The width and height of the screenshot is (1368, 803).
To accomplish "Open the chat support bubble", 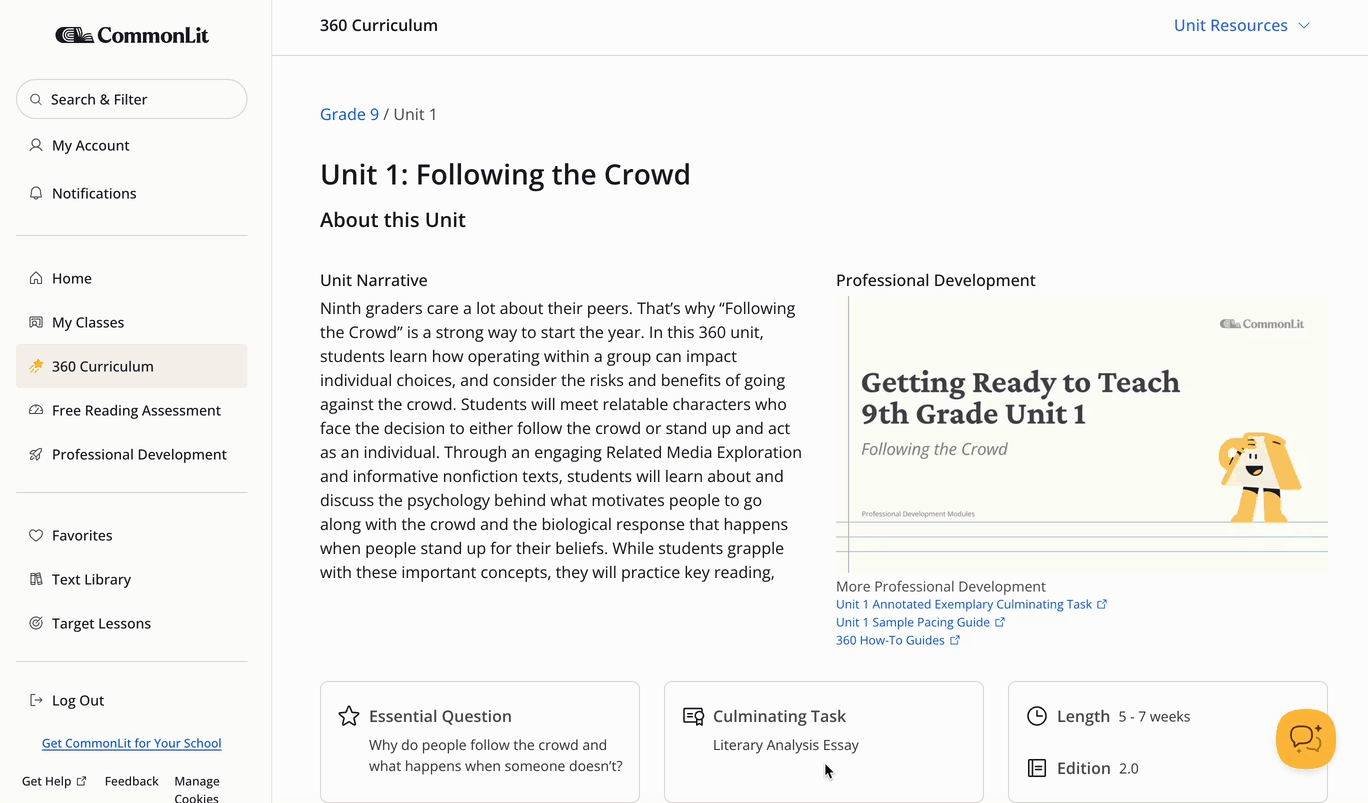I will pos(1306,739).
